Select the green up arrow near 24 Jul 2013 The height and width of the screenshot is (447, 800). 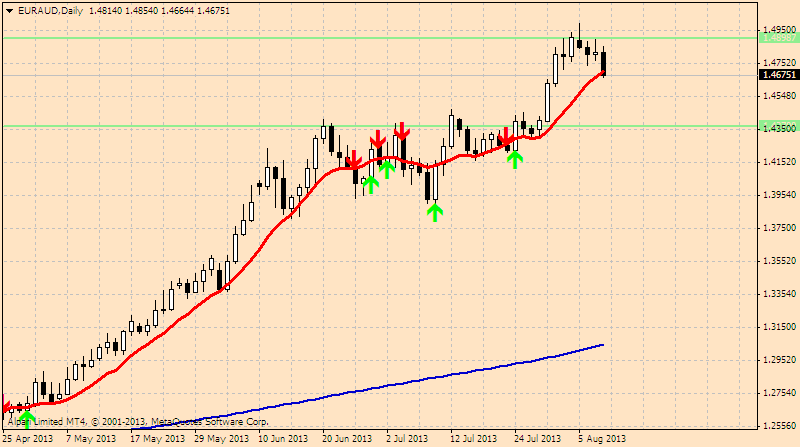(x=515, y=160)
